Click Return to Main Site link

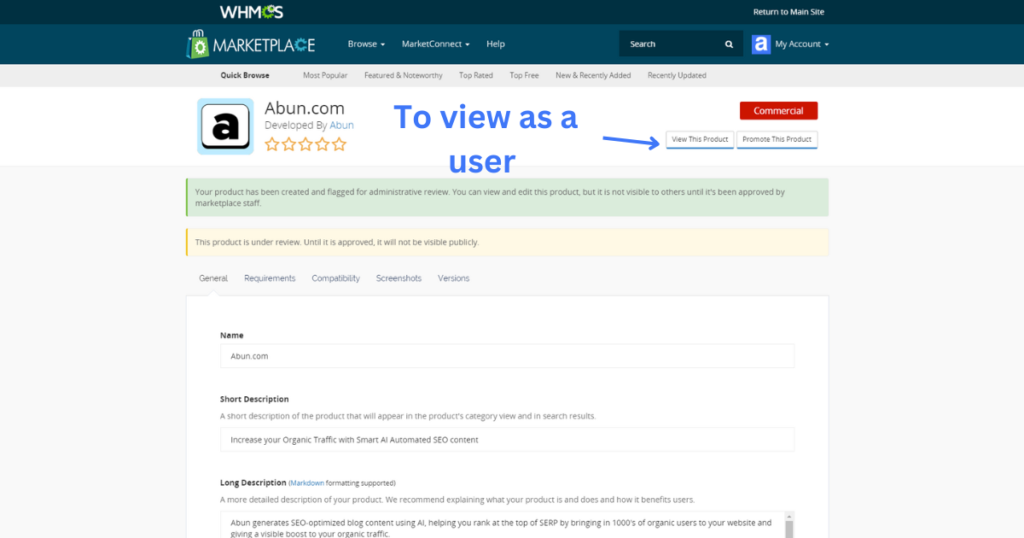788,12
